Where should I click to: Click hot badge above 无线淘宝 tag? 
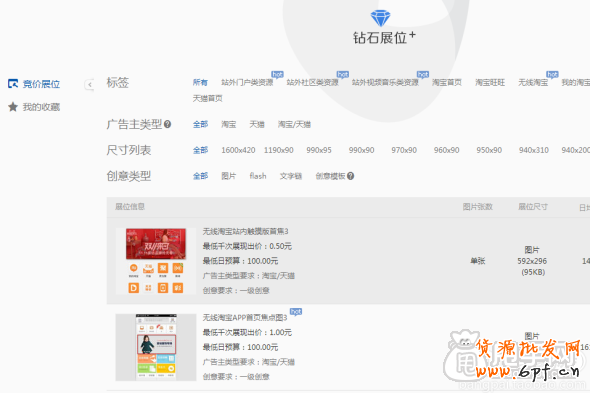coord(552,75)
